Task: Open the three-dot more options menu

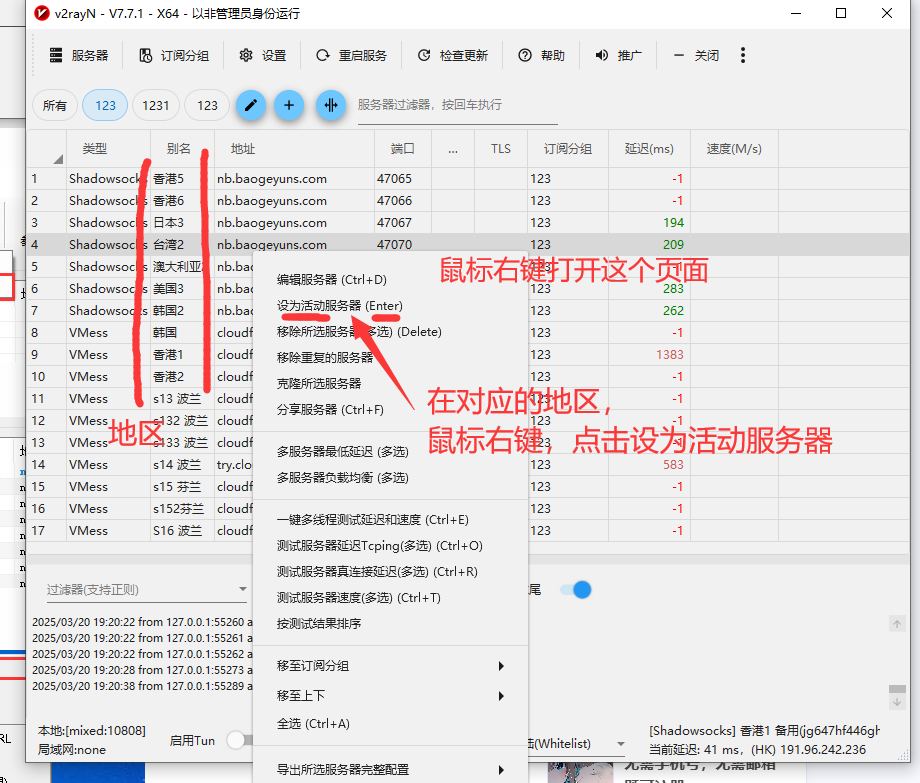Action: (x=743, y=56)
